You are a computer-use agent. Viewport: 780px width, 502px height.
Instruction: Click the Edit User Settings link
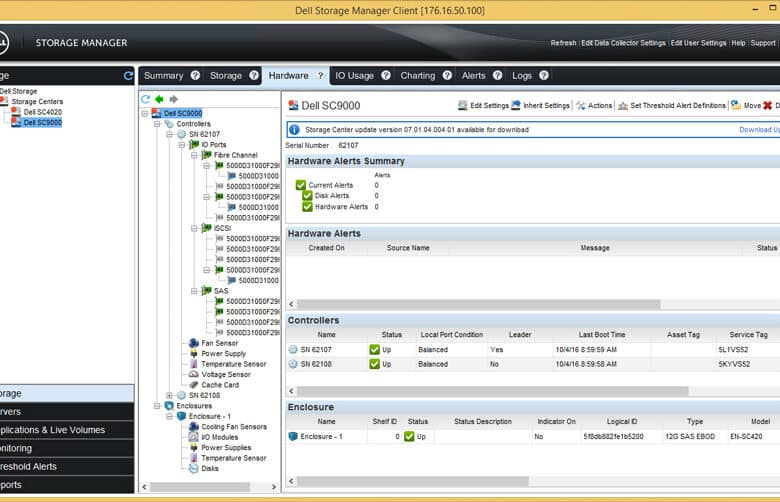[x=698, y=43]
